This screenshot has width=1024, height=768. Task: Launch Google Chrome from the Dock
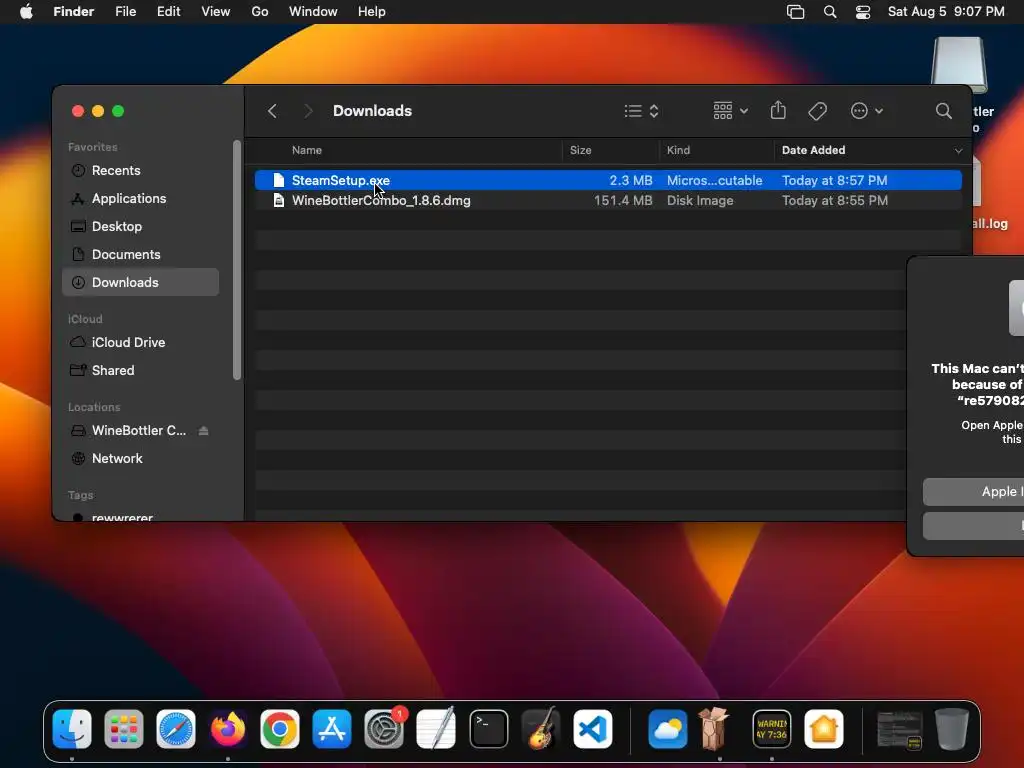pos(280,729)
